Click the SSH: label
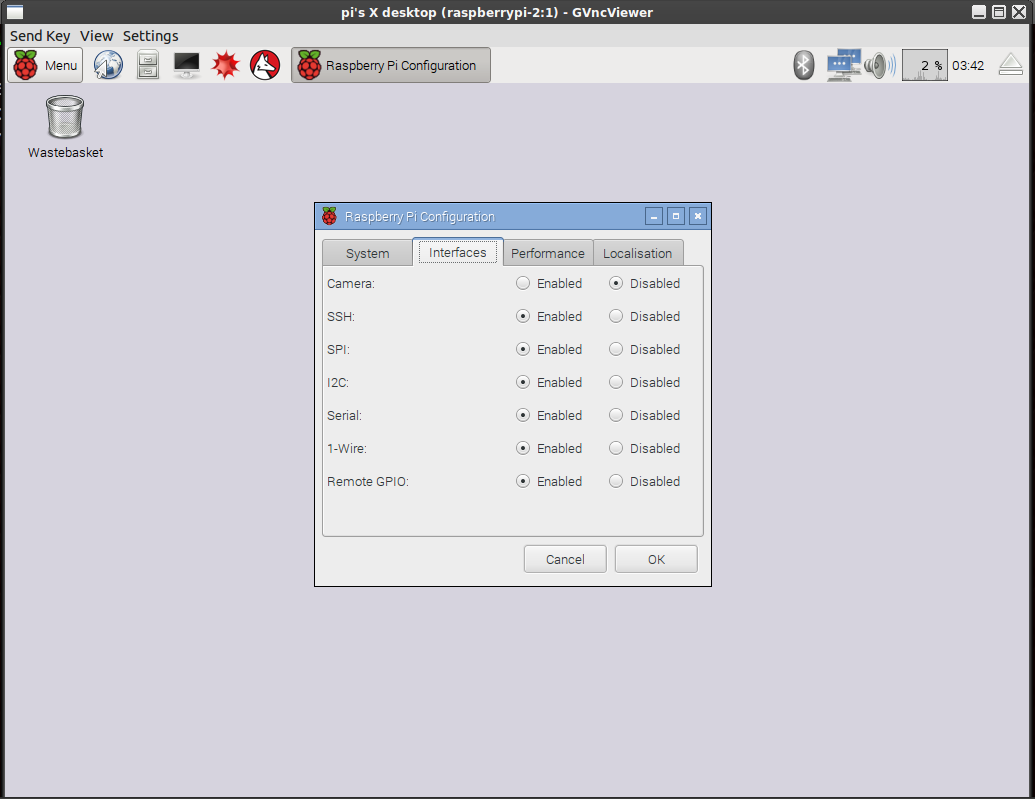Viewport: 1035px width, 799px height. 341,317
